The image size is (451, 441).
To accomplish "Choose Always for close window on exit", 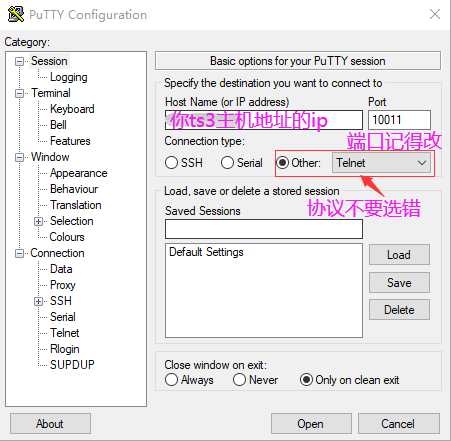I will (x=171, y=380).
